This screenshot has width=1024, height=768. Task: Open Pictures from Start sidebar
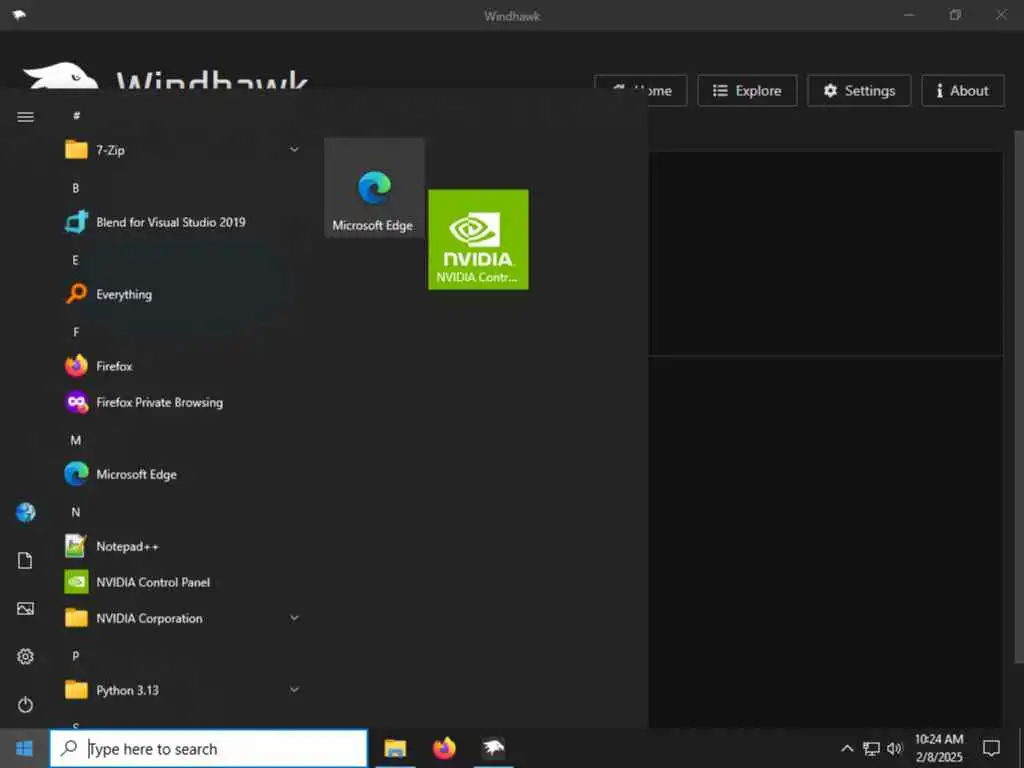[25, 609]
